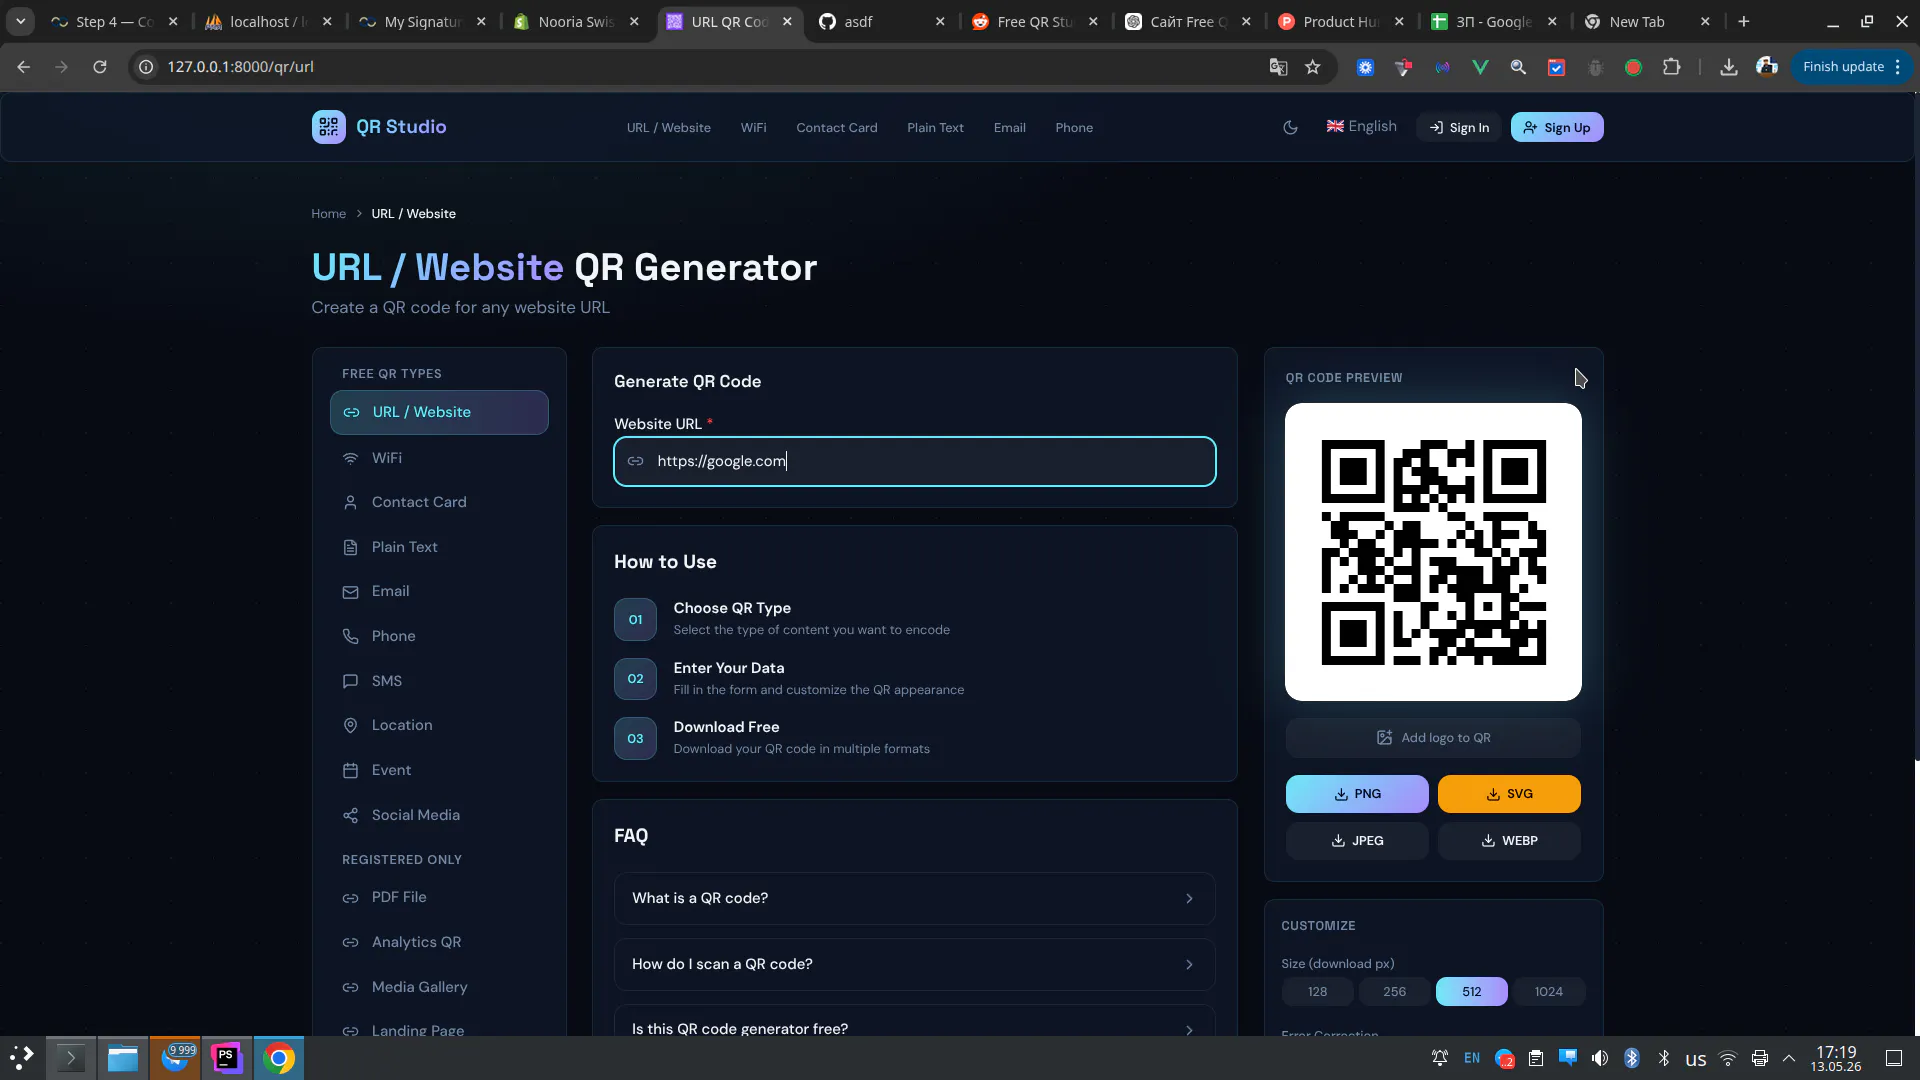Image resolution: width=1920 pixels, height=1080 pixels.
Task: Open Phone in top navigation
Action: tap(1074, 128)
